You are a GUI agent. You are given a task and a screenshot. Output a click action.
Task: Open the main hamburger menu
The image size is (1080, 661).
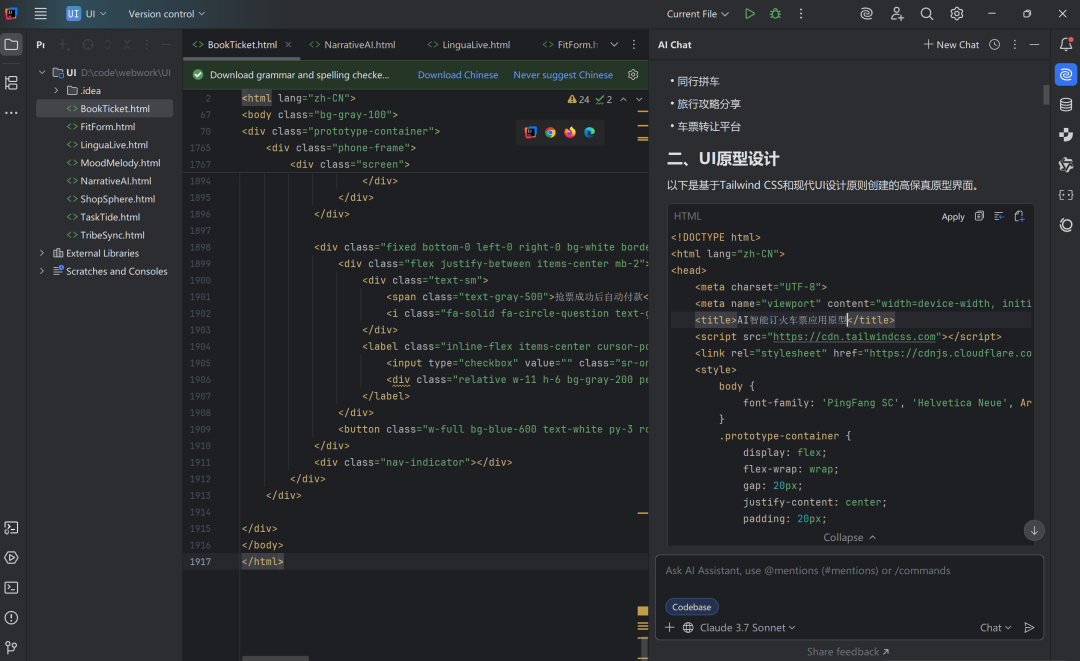pos(41,13)
